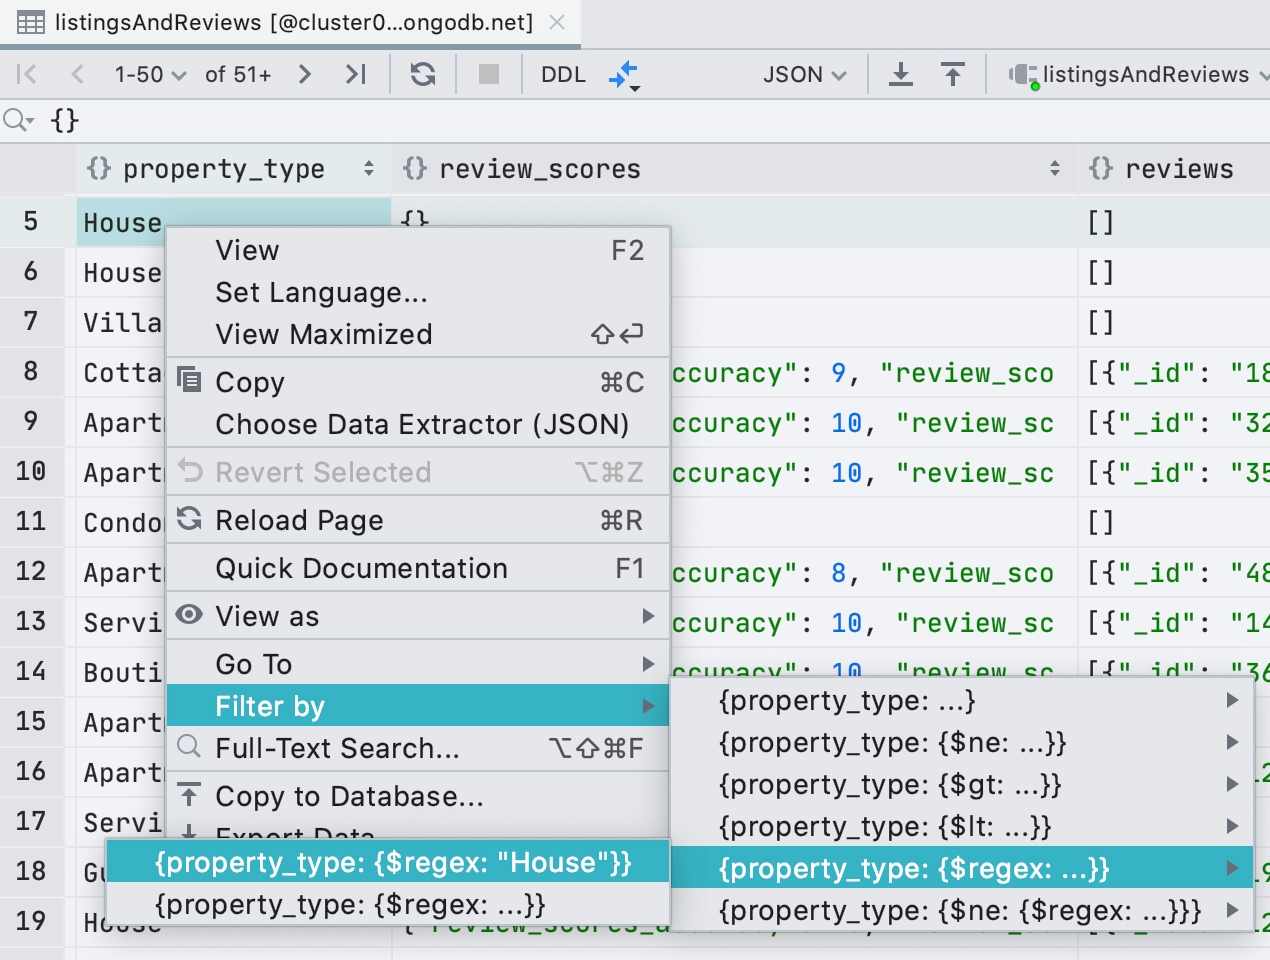Open the 1-50 page size dropdown
The image size is (1270, 960).
click(150, 75)
